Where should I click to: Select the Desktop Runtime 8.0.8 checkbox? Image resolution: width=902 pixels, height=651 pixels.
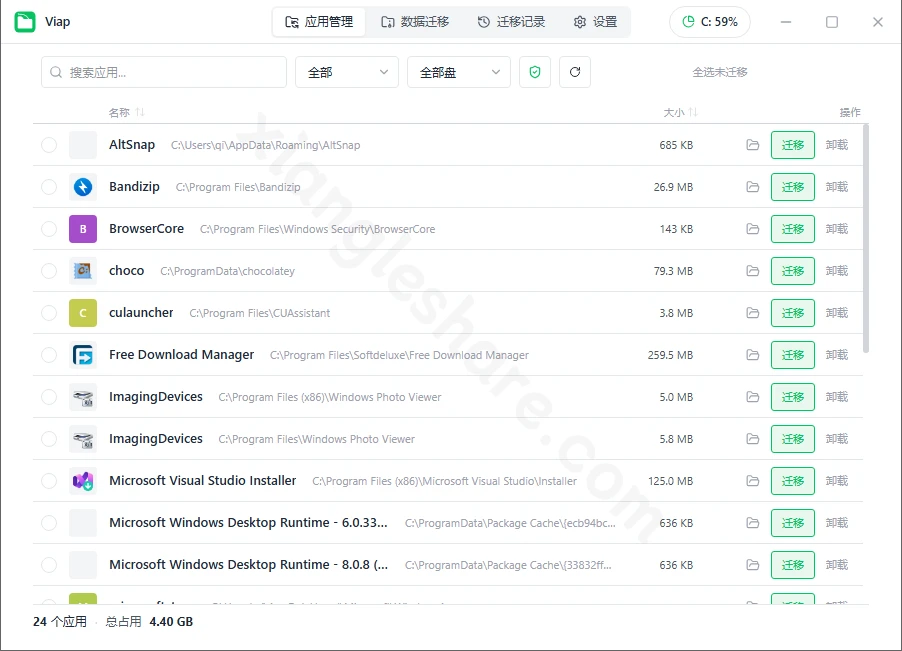click(49, 565)
